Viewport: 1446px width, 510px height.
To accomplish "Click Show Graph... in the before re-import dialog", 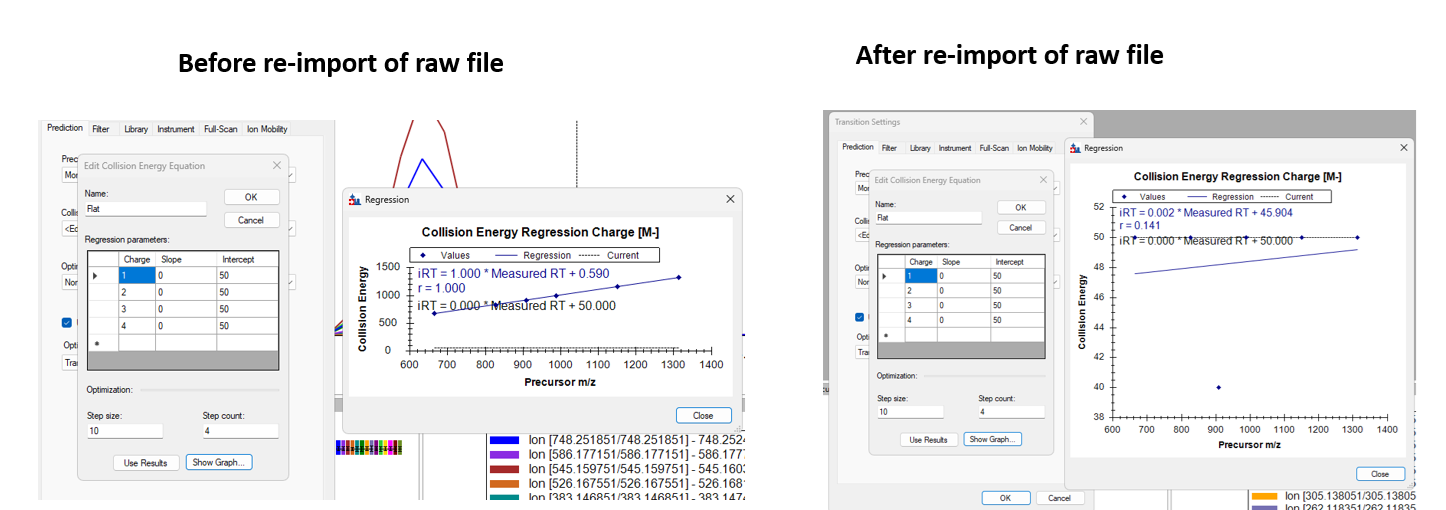I will [x=219, y=463].
